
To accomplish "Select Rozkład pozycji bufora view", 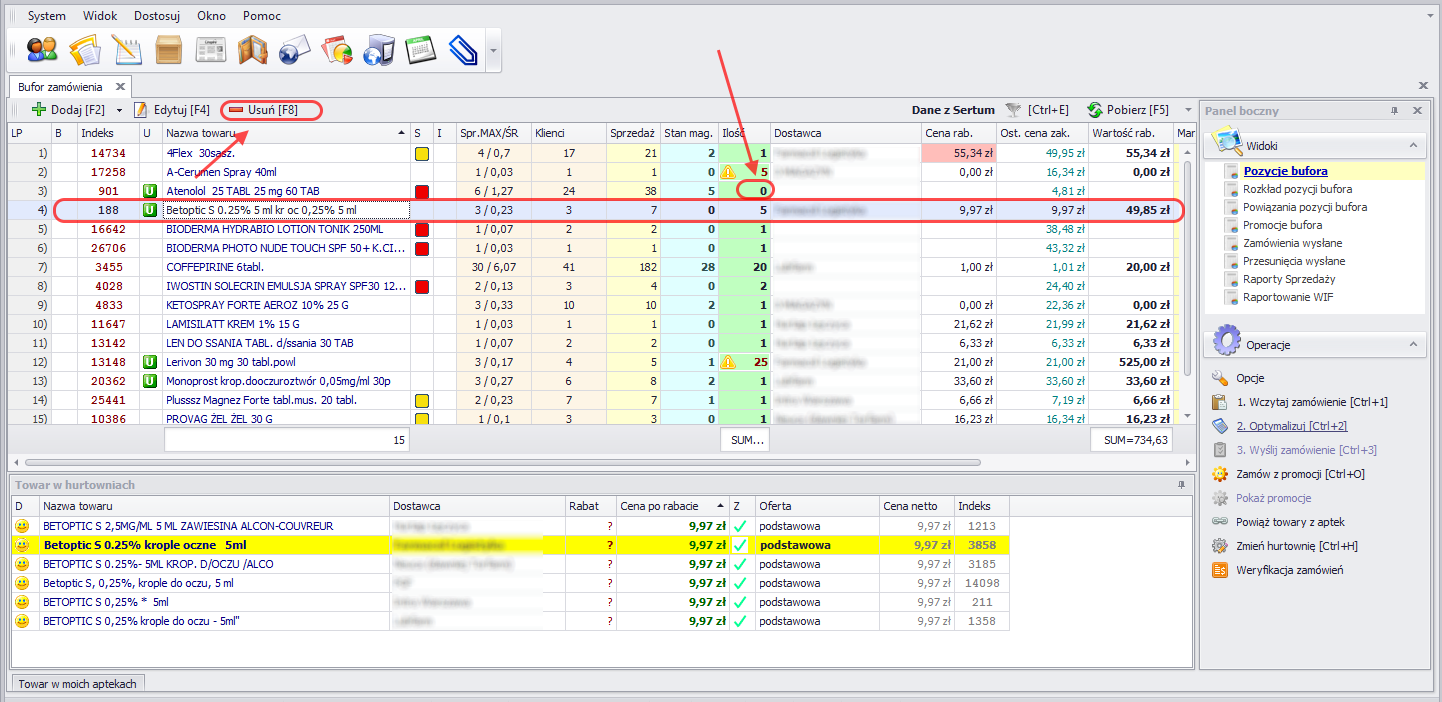I will point(1297,189).
